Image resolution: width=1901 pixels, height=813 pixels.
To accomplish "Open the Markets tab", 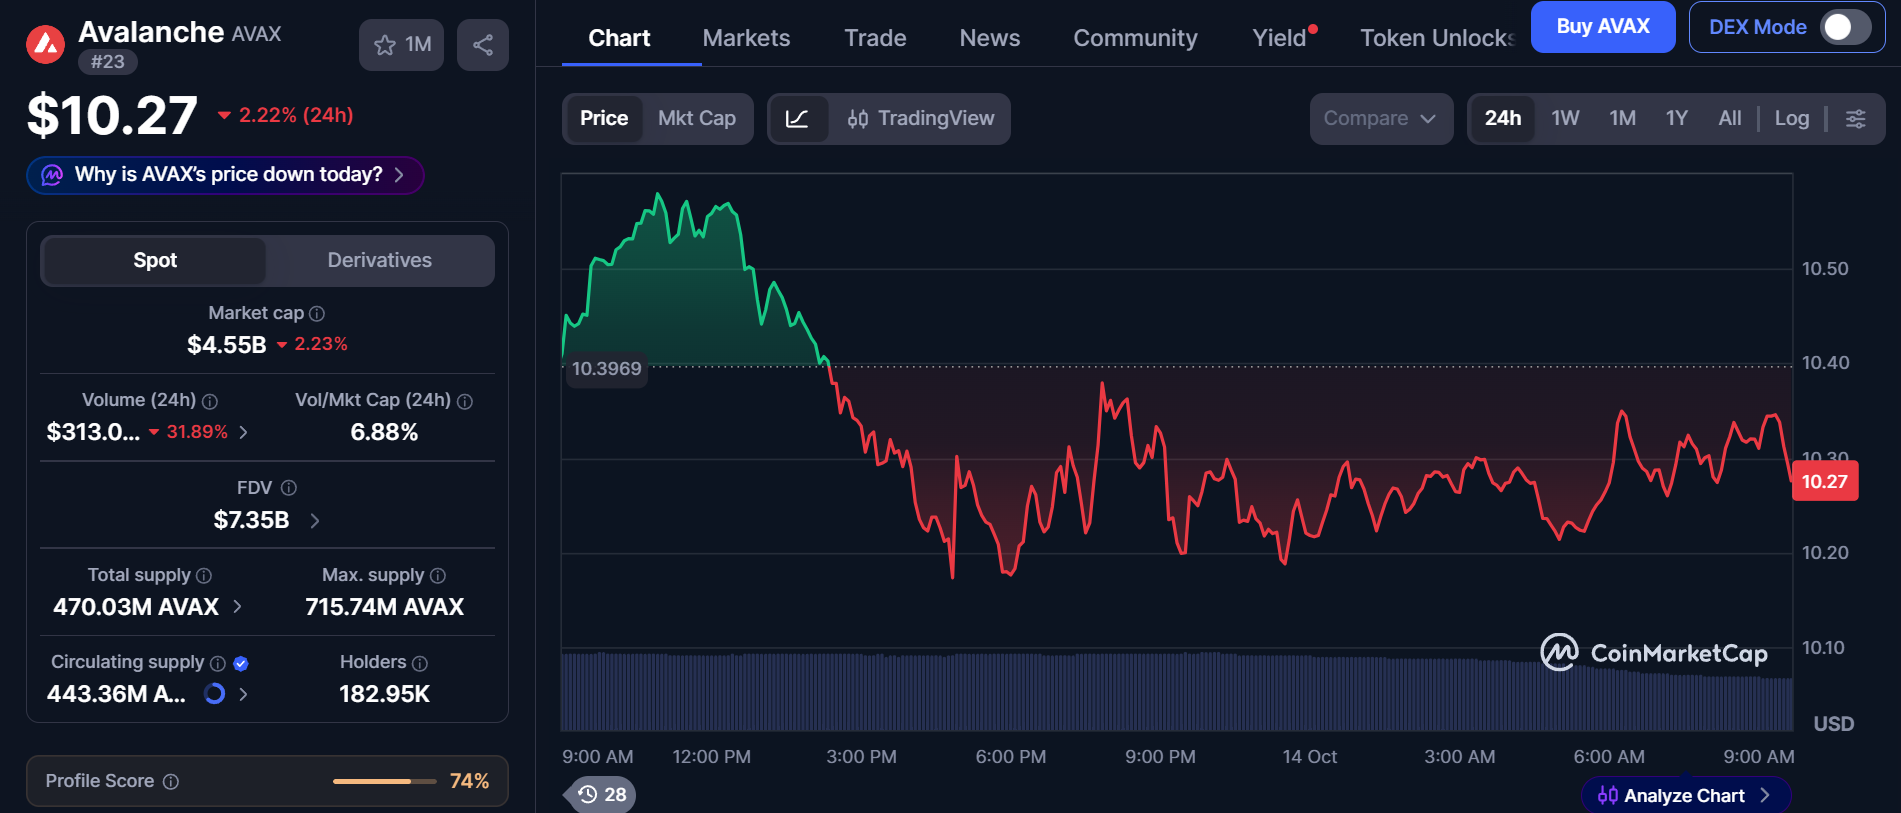I will click(x=746, y=38).
